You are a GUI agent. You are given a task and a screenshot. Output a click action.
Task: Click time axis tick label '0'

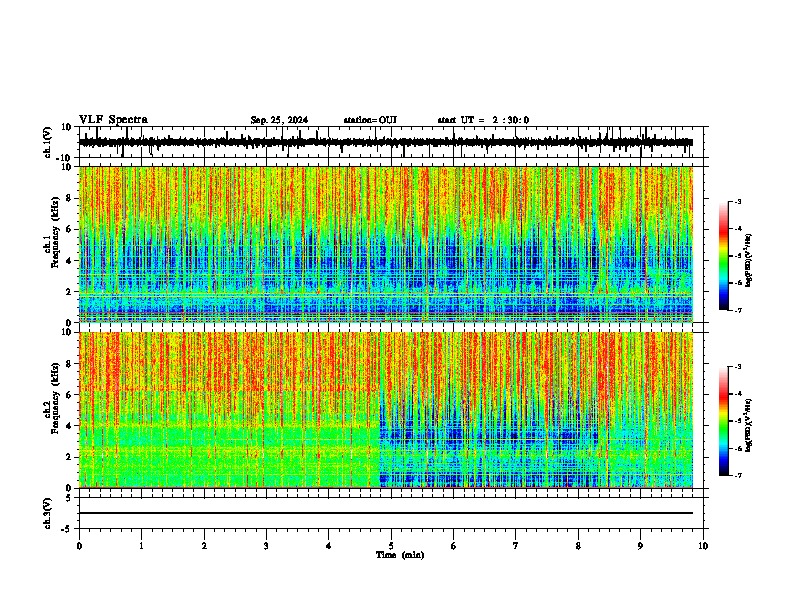[x=79, y=546]
